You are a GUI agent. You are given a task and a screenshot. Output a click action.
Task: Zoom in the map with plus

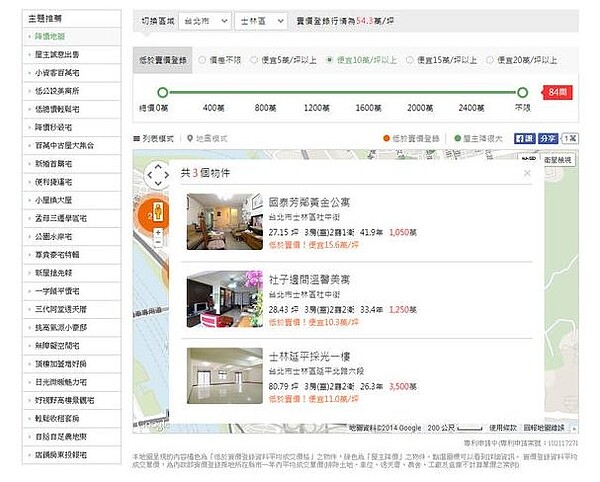tap(158, 232)
